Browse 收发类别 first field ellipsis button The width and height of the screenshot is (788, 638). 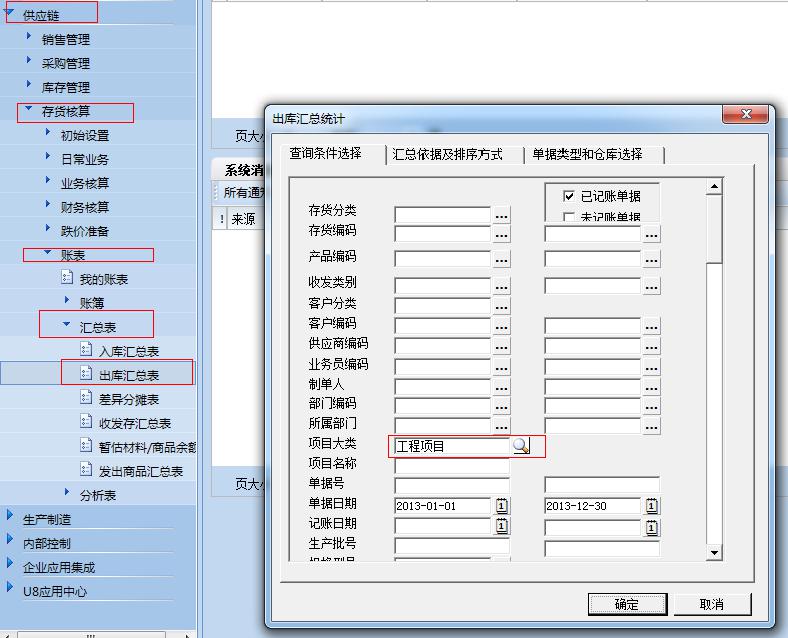click(502, 286)
